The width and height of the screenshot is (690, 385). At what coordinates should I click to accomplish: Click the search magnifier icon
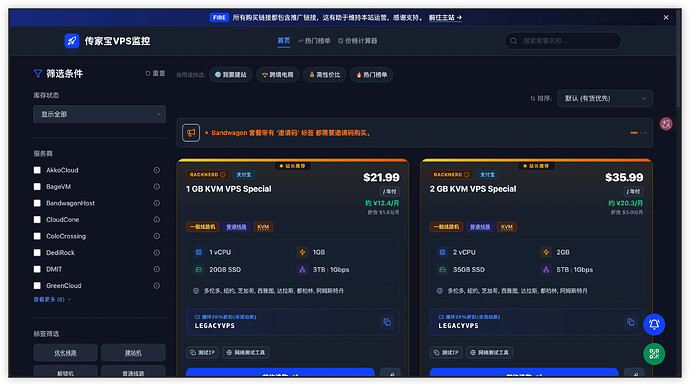[x=514, y=41]
